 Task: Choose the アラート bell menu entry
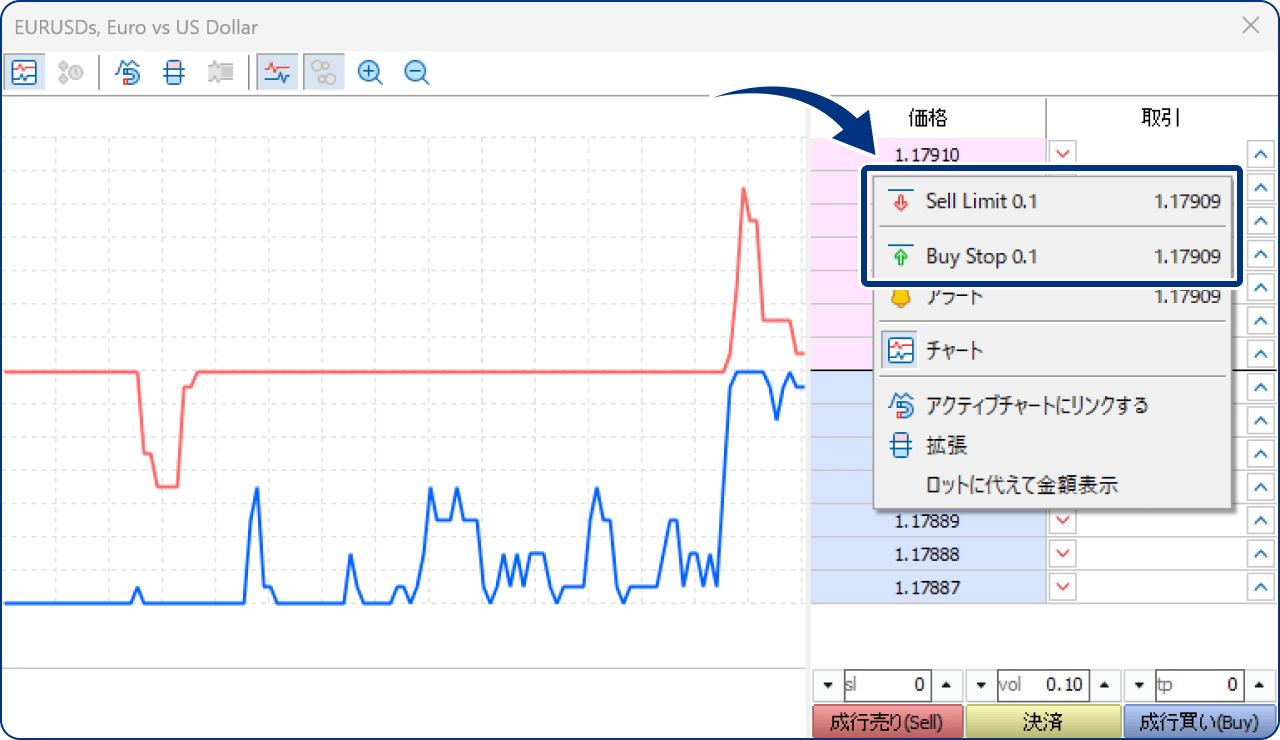(1052, 297)
